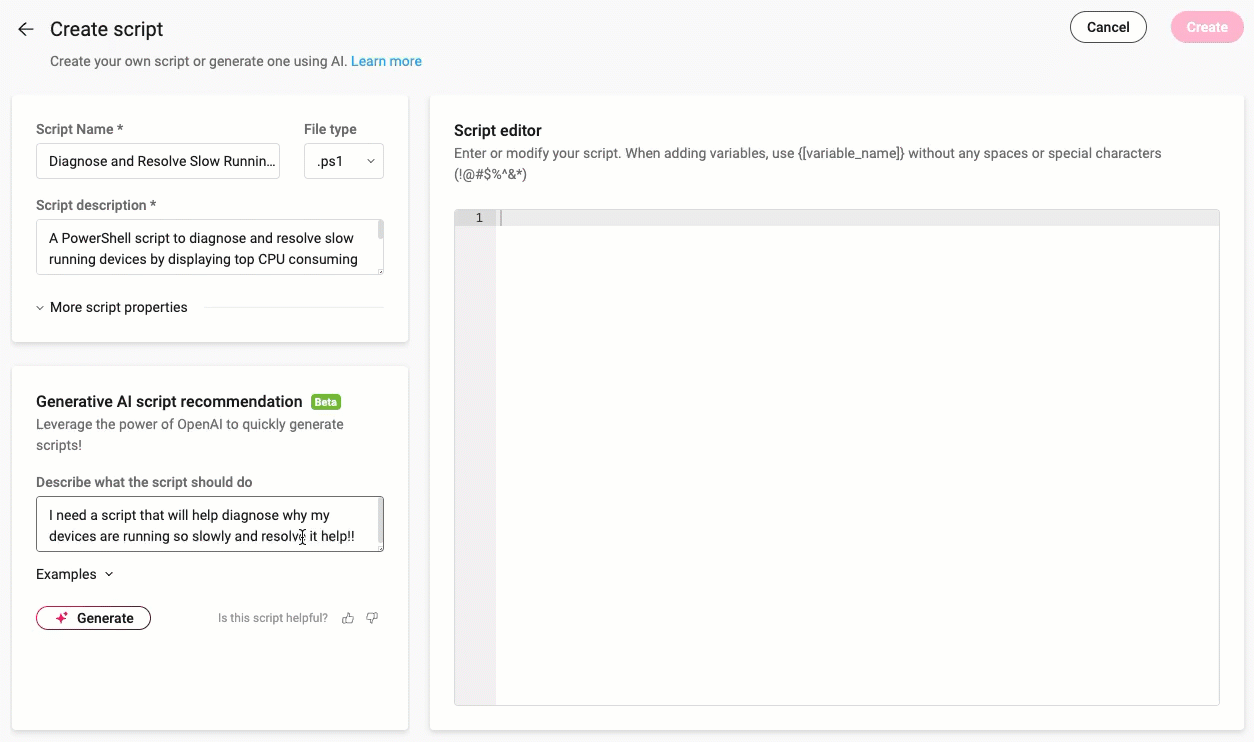Viewport: 1254px width, 742px height.
Task: Click the thumbs down feedback icon
Action: 372,618
